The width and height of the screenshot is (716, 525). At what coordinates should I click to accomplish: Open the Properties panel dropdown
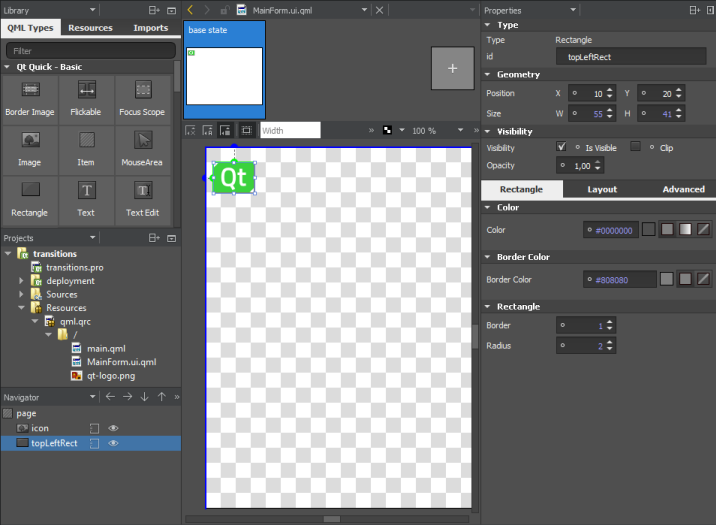(x=573, y=10)
